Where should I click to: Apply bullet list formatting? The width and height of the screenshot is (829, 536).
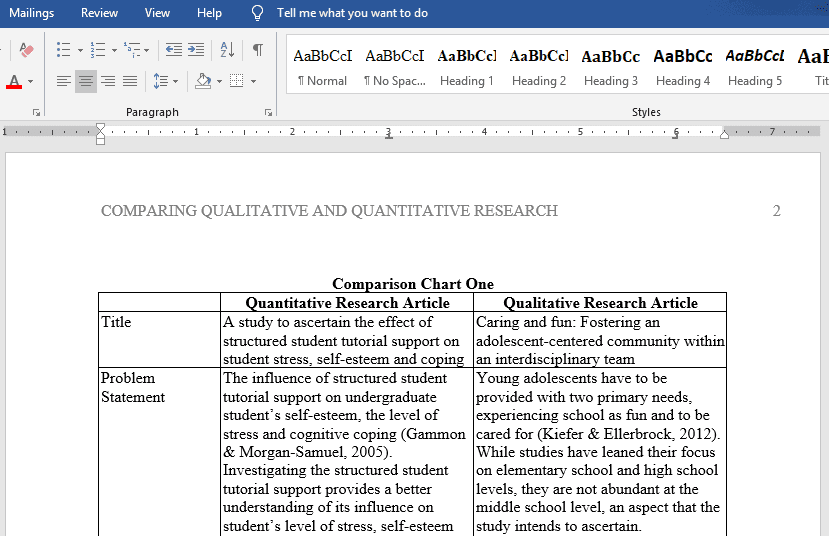coord(63,50)
